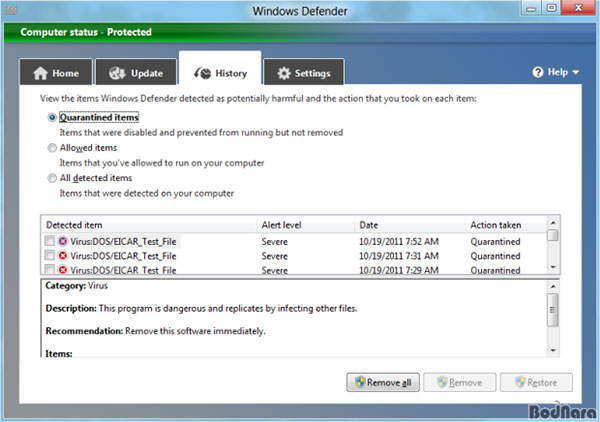Click the Remove button

460,382
